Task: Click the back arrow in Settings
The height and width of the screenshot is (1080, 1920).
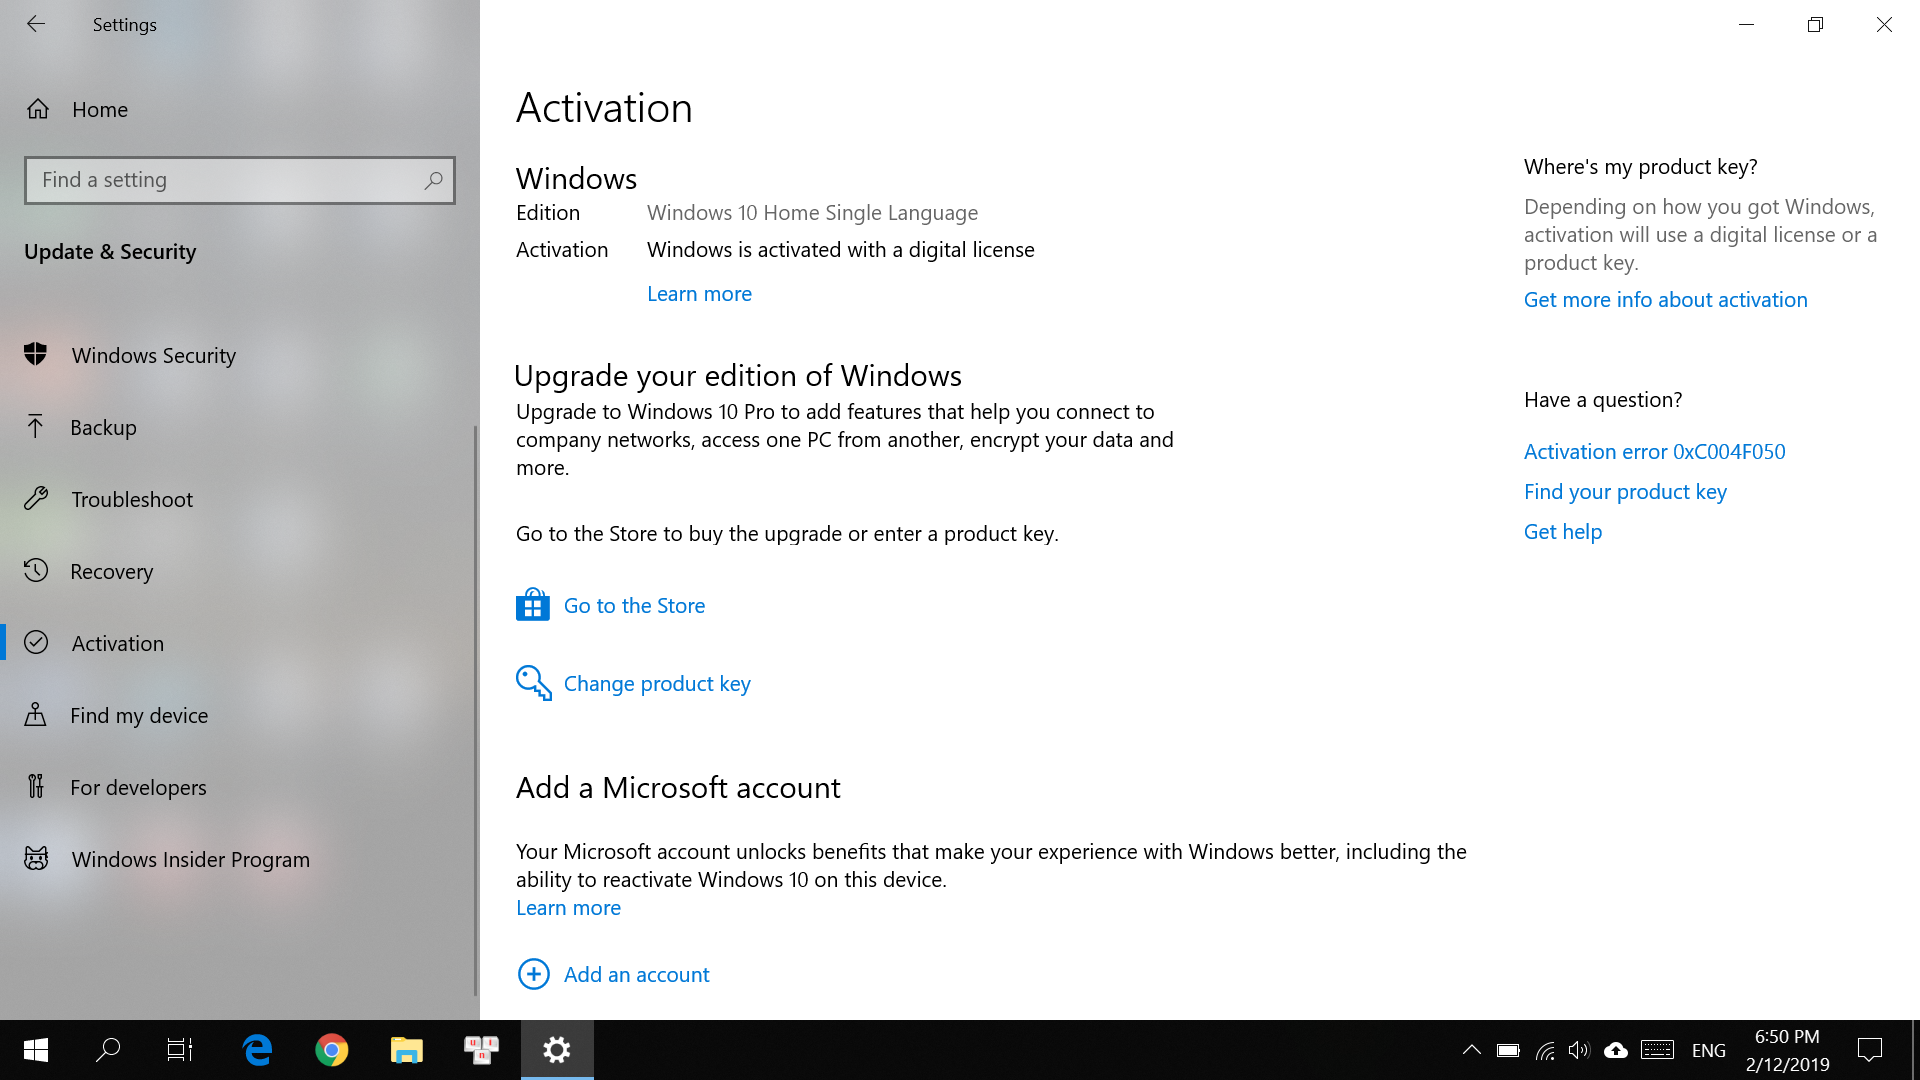Action: click(36, 24)
